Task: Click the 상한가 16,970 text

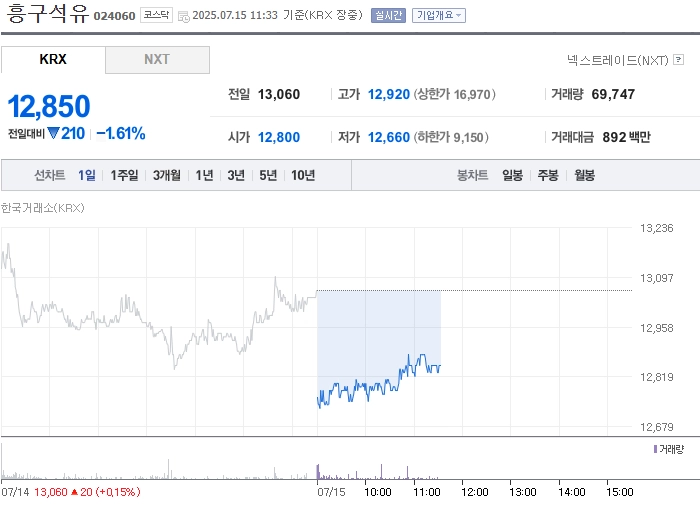Action: (x=454, y=94)
